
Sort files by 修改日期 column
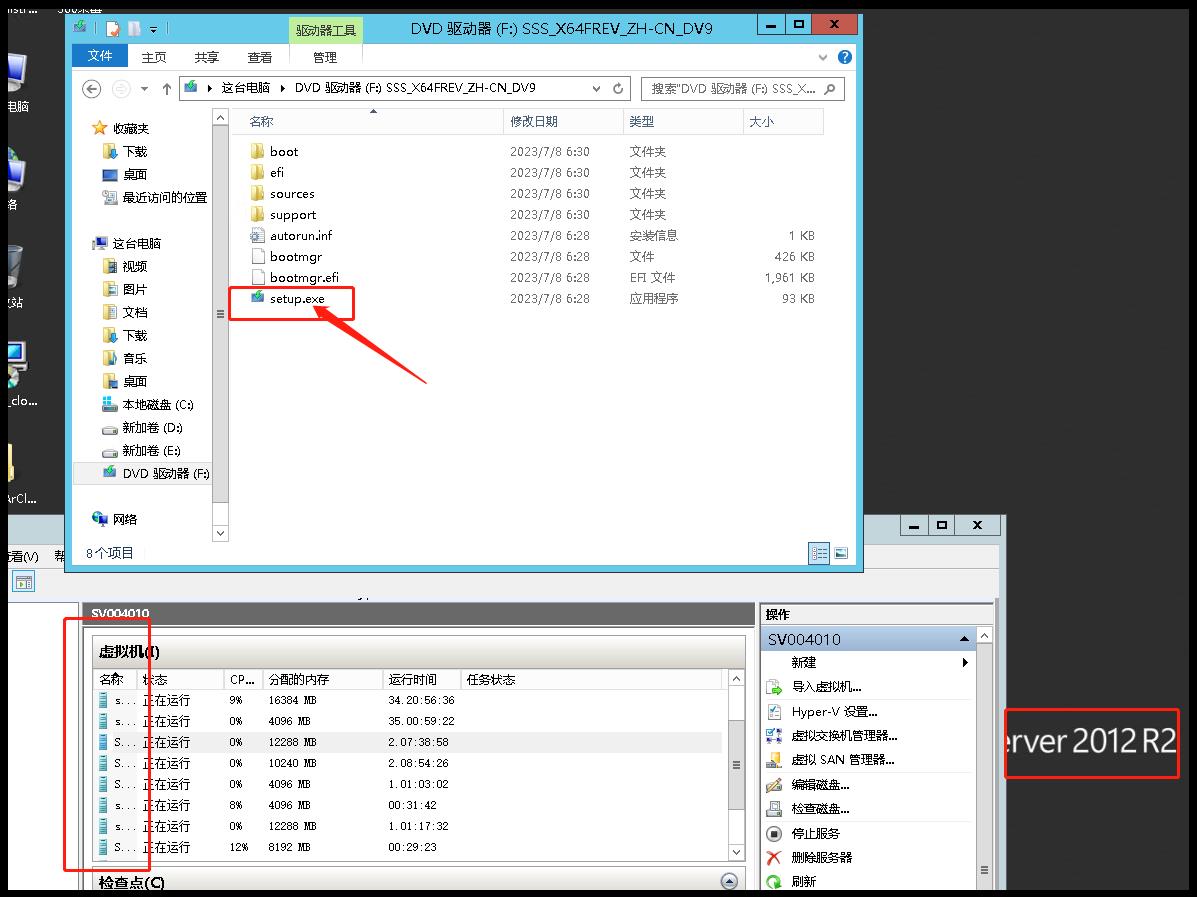563,121
